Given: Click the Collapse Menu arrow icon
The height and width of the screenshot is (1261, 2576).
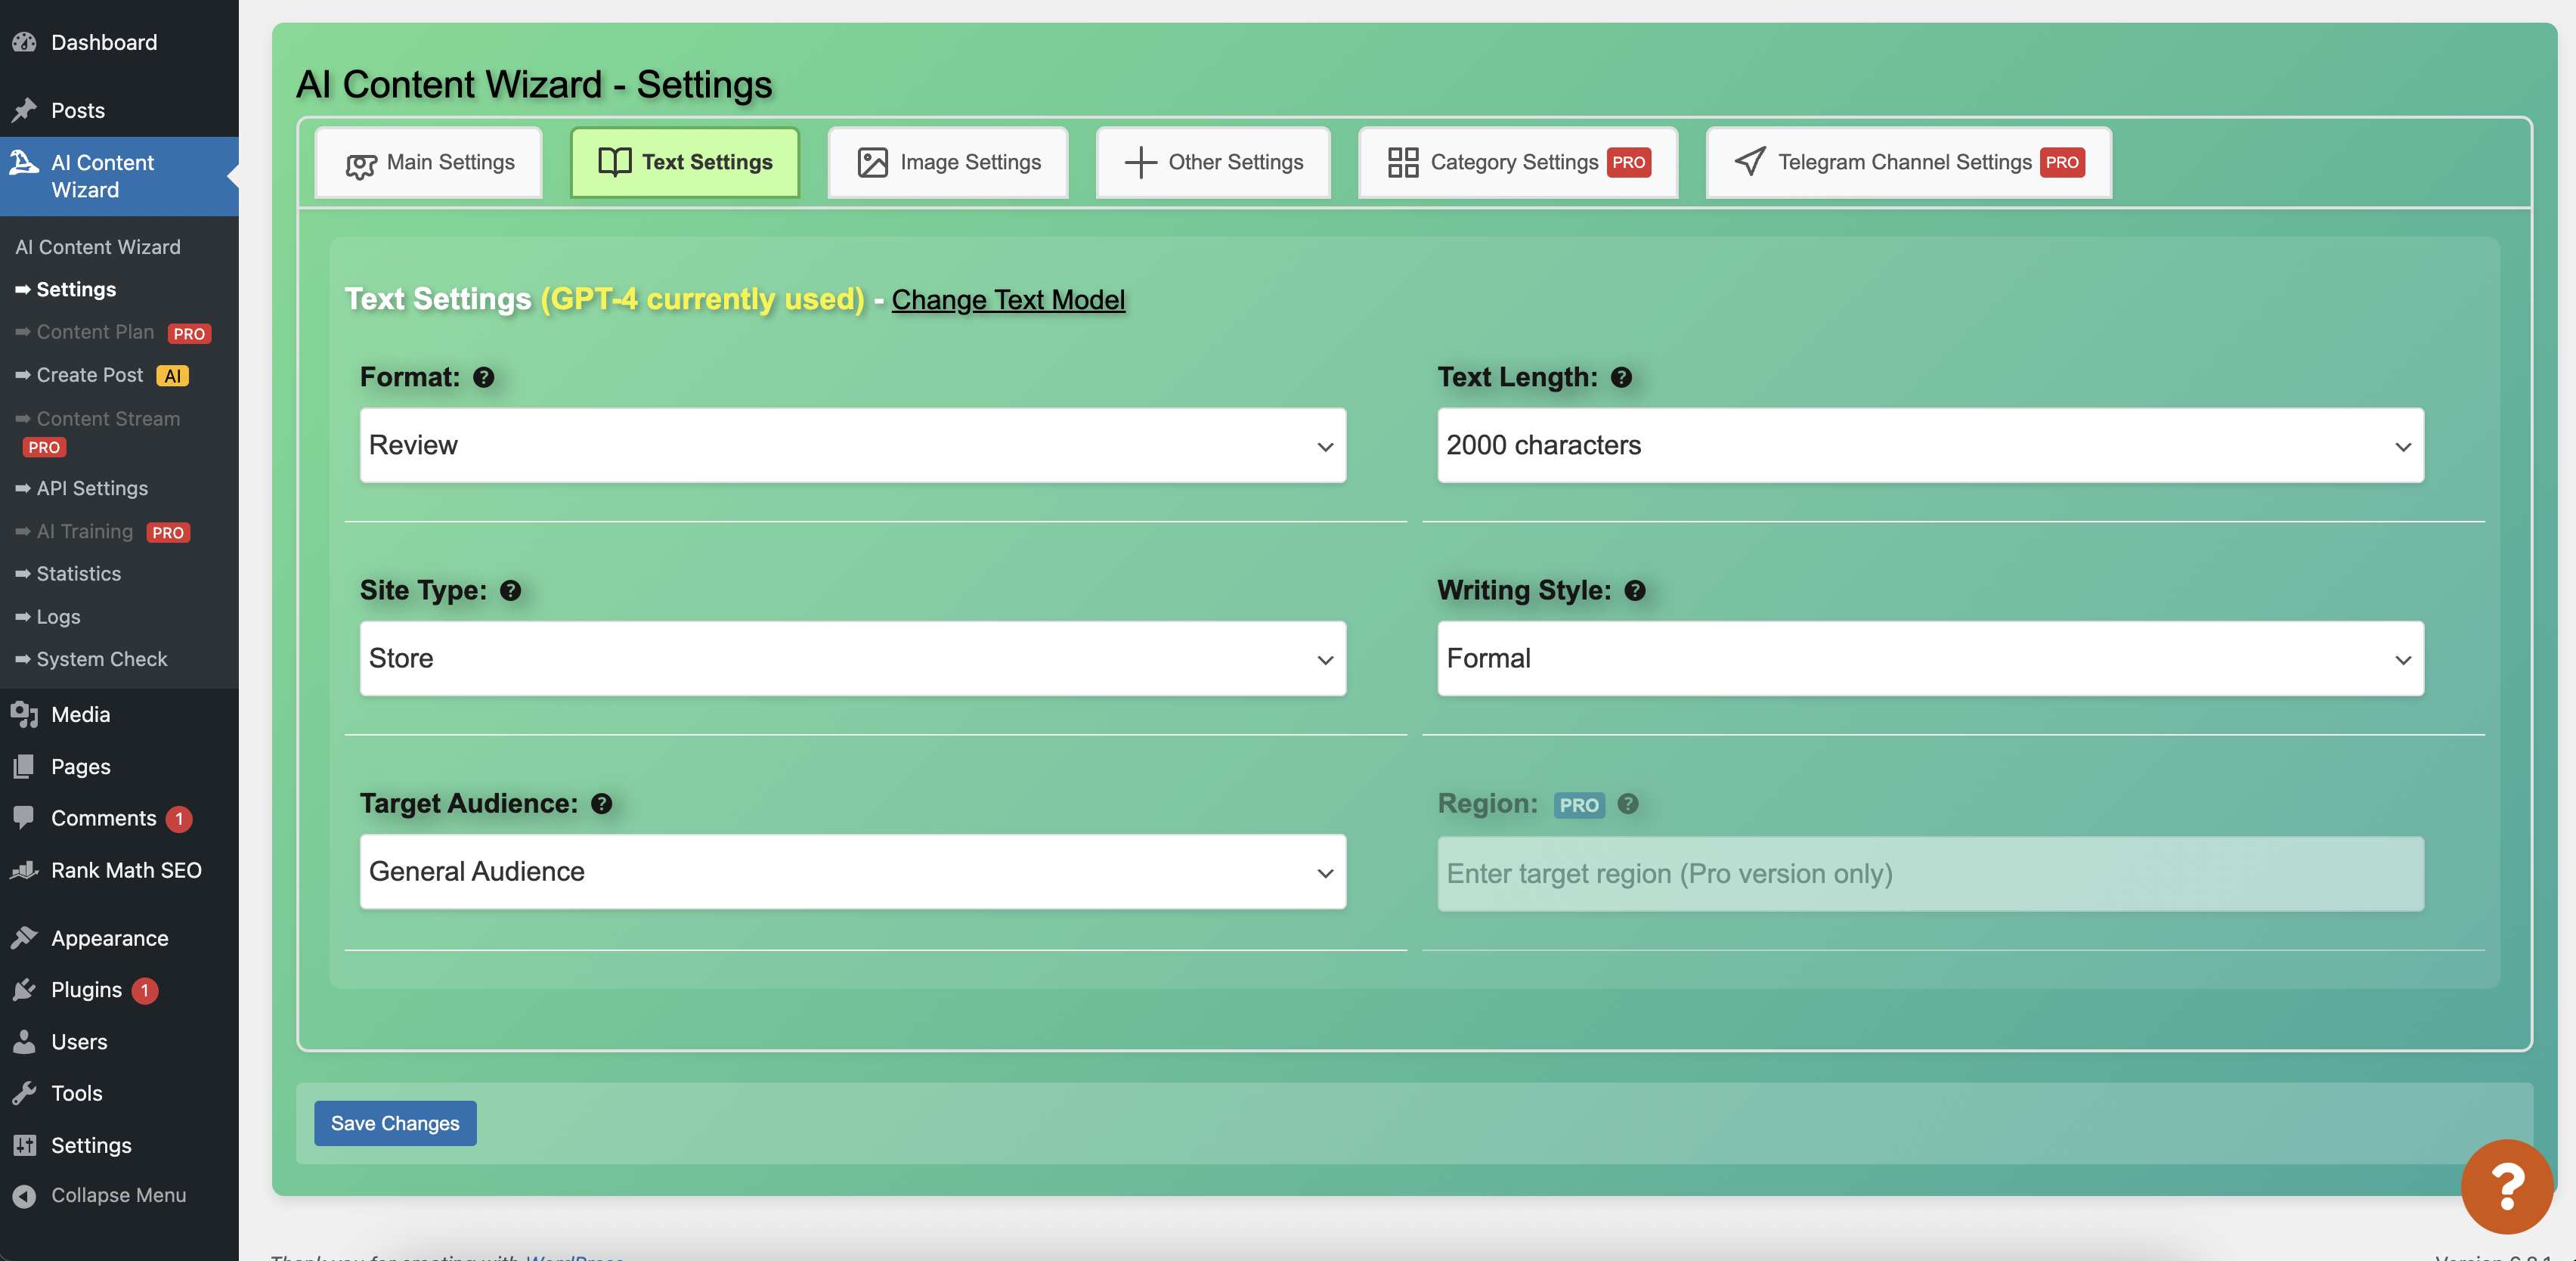Looking at the screenshot, I should click(24, 1196).
